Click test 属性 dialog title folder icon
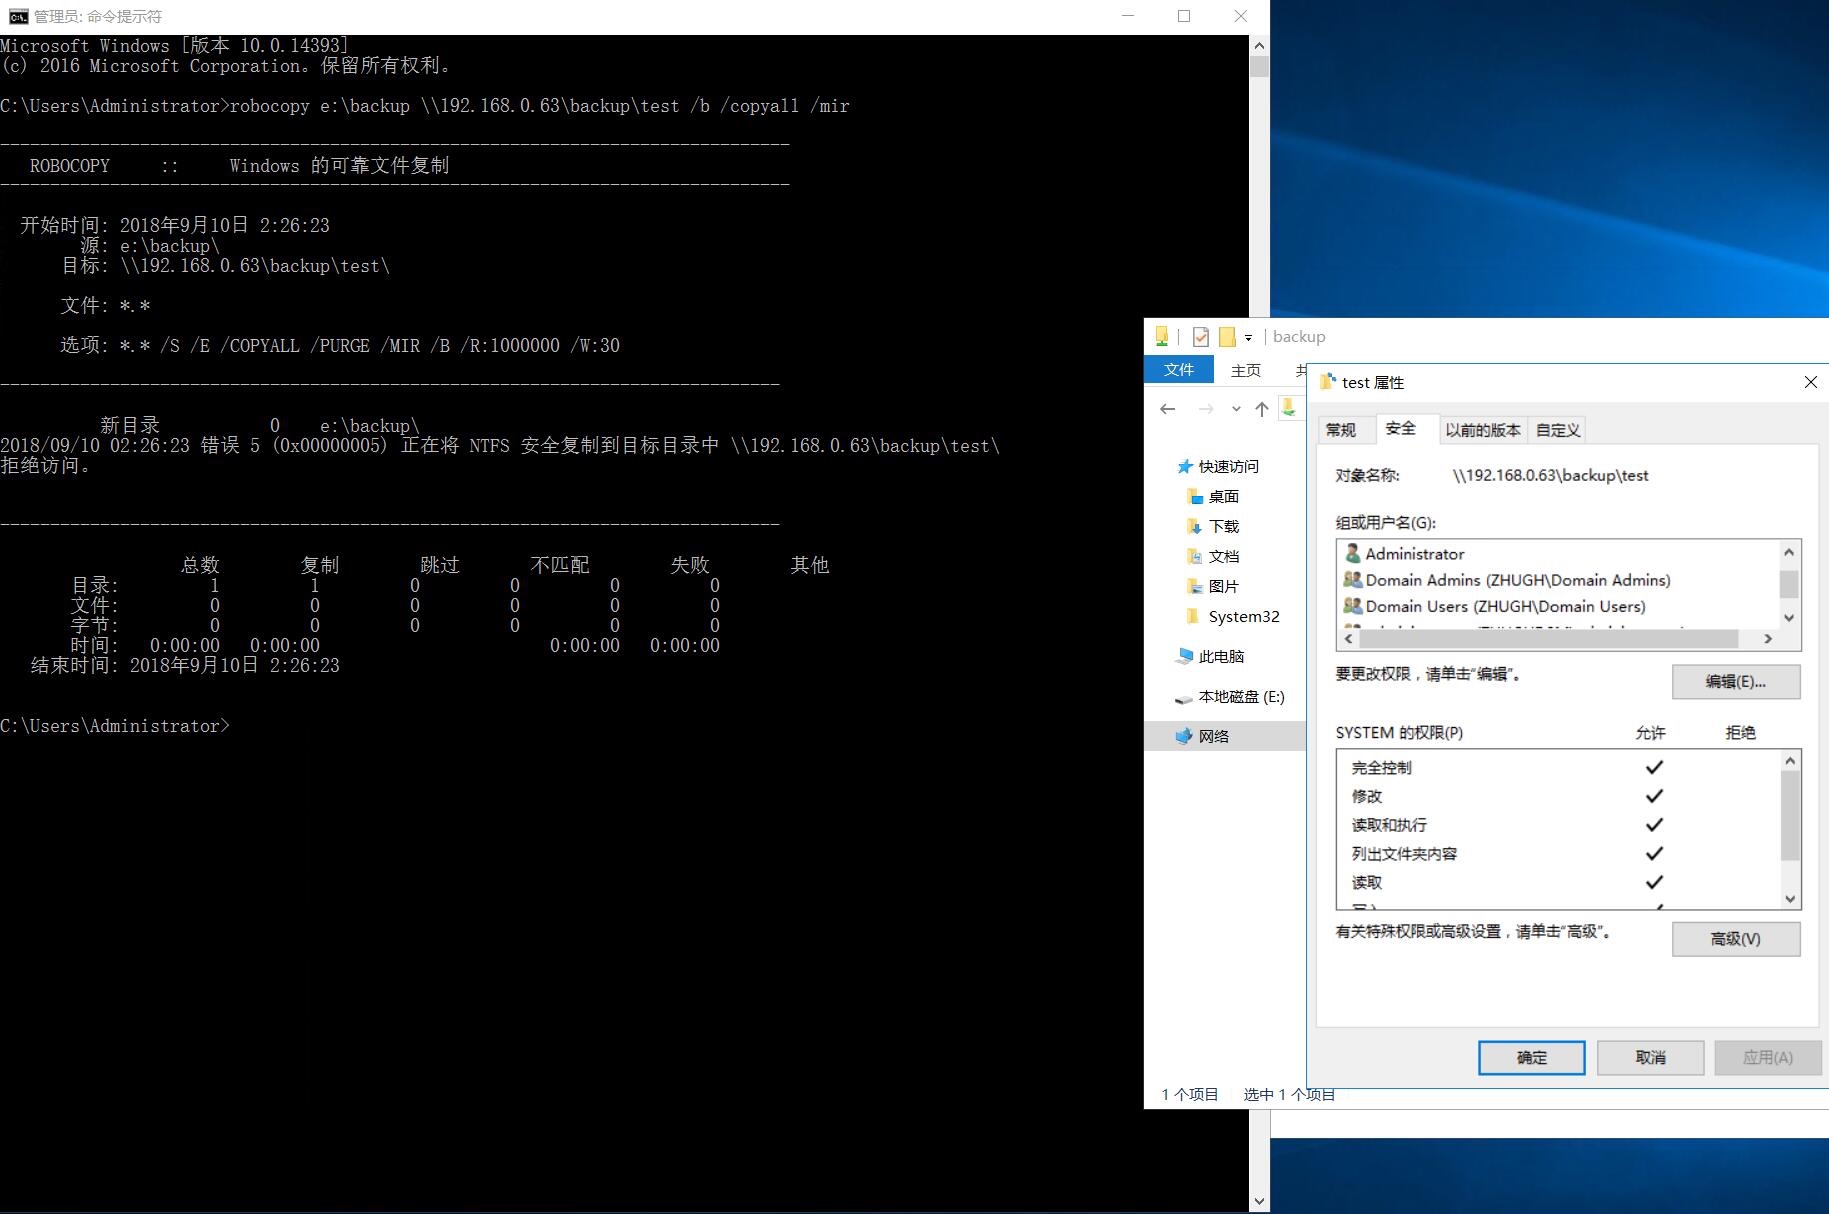Viewport: 1829px width, 1214px height. (1328, 381)
